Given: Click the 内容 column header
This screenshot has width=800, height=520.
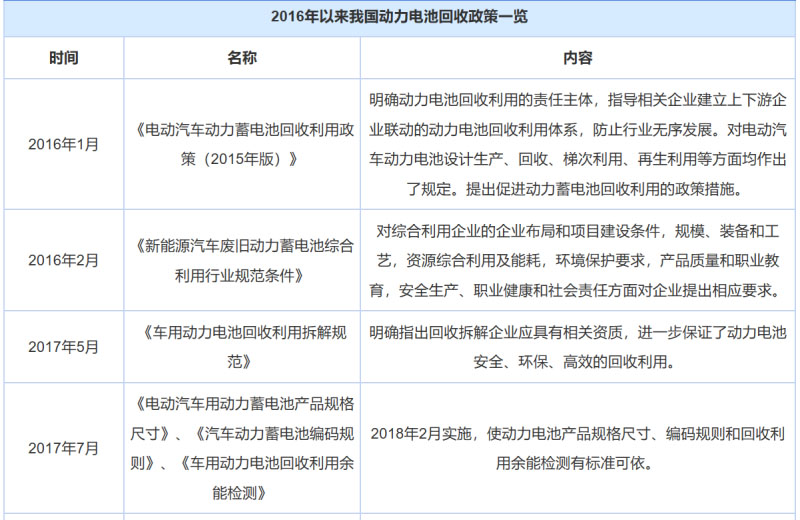Looking at the screenshot, I should pyautogui.click(x=578, y=58).
